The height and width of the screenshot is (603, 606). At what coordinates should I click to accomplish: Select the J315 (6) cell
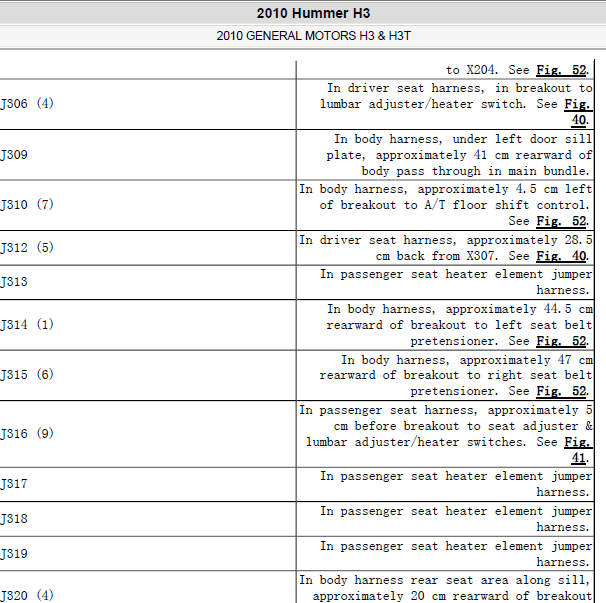pos(148,375)
